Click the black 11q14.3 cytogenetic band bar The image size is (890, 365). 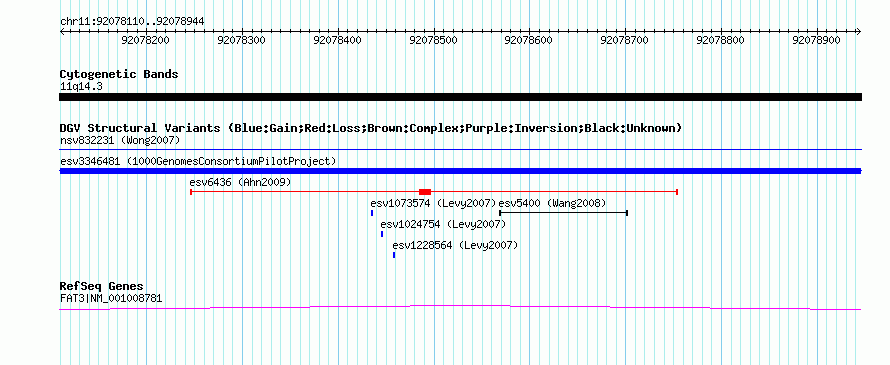(x=460, y=97)
